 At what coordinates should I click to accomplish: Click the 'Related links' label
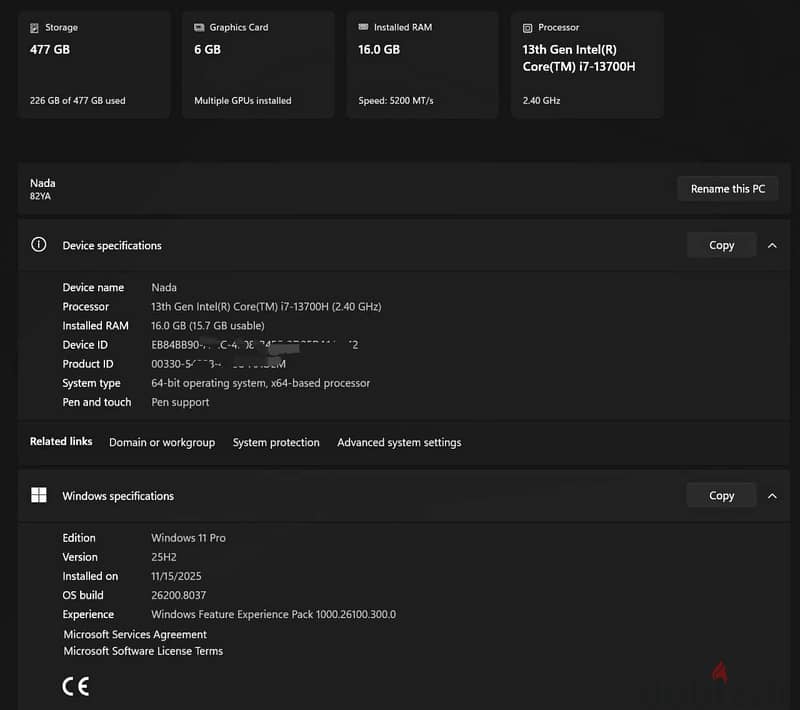coord(61,441)
